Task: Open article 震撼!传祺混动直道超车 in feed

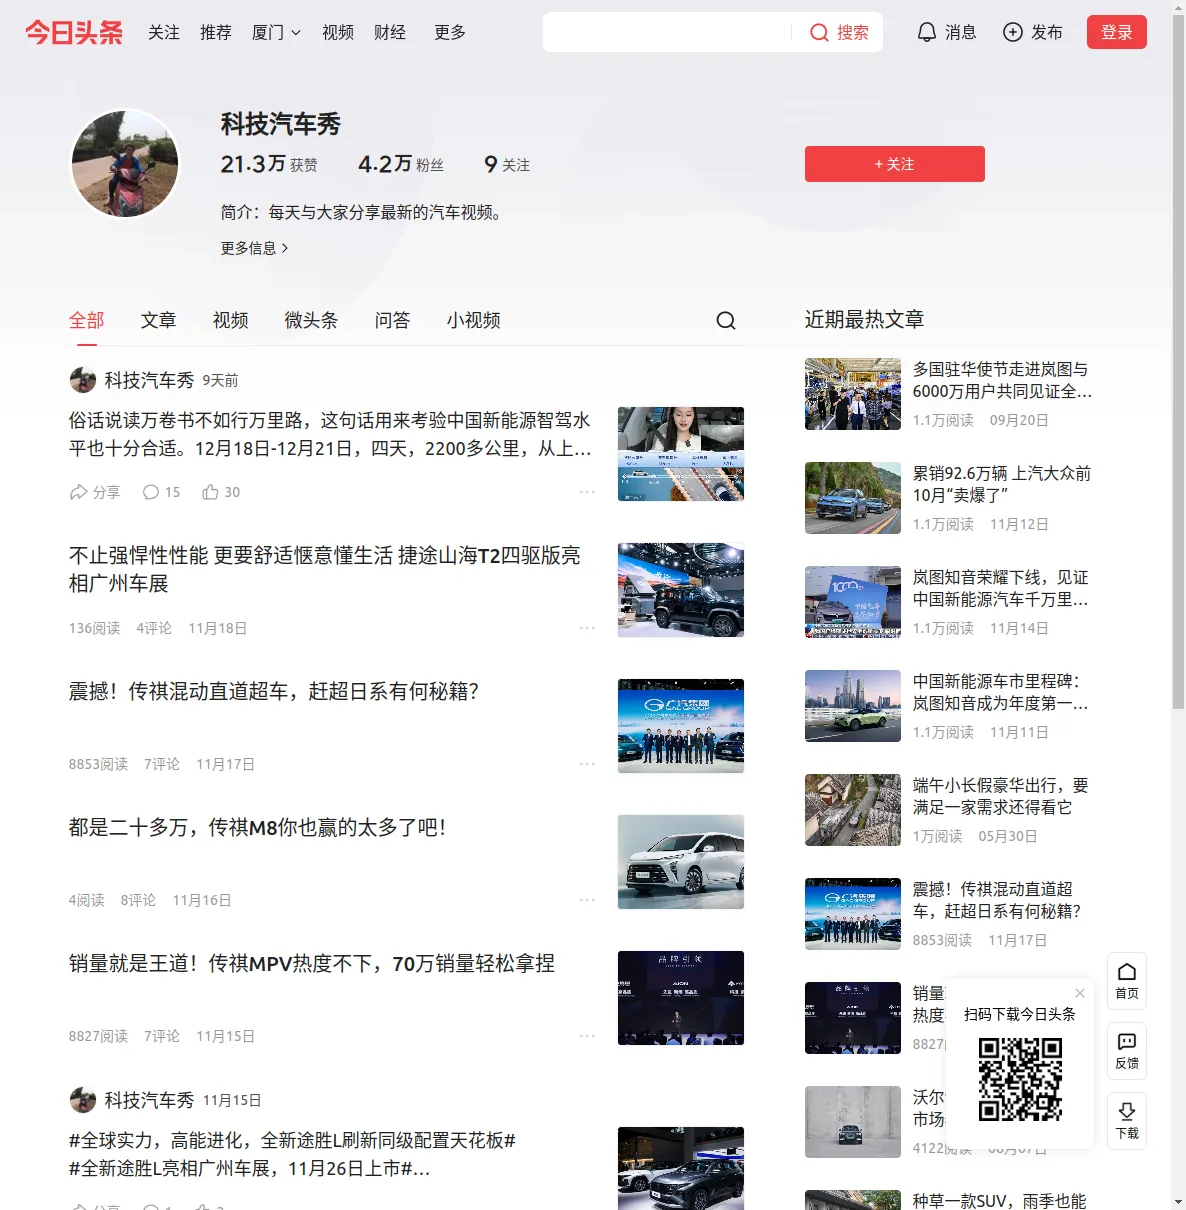Action: pyautogui.click(x=274, y=692)
